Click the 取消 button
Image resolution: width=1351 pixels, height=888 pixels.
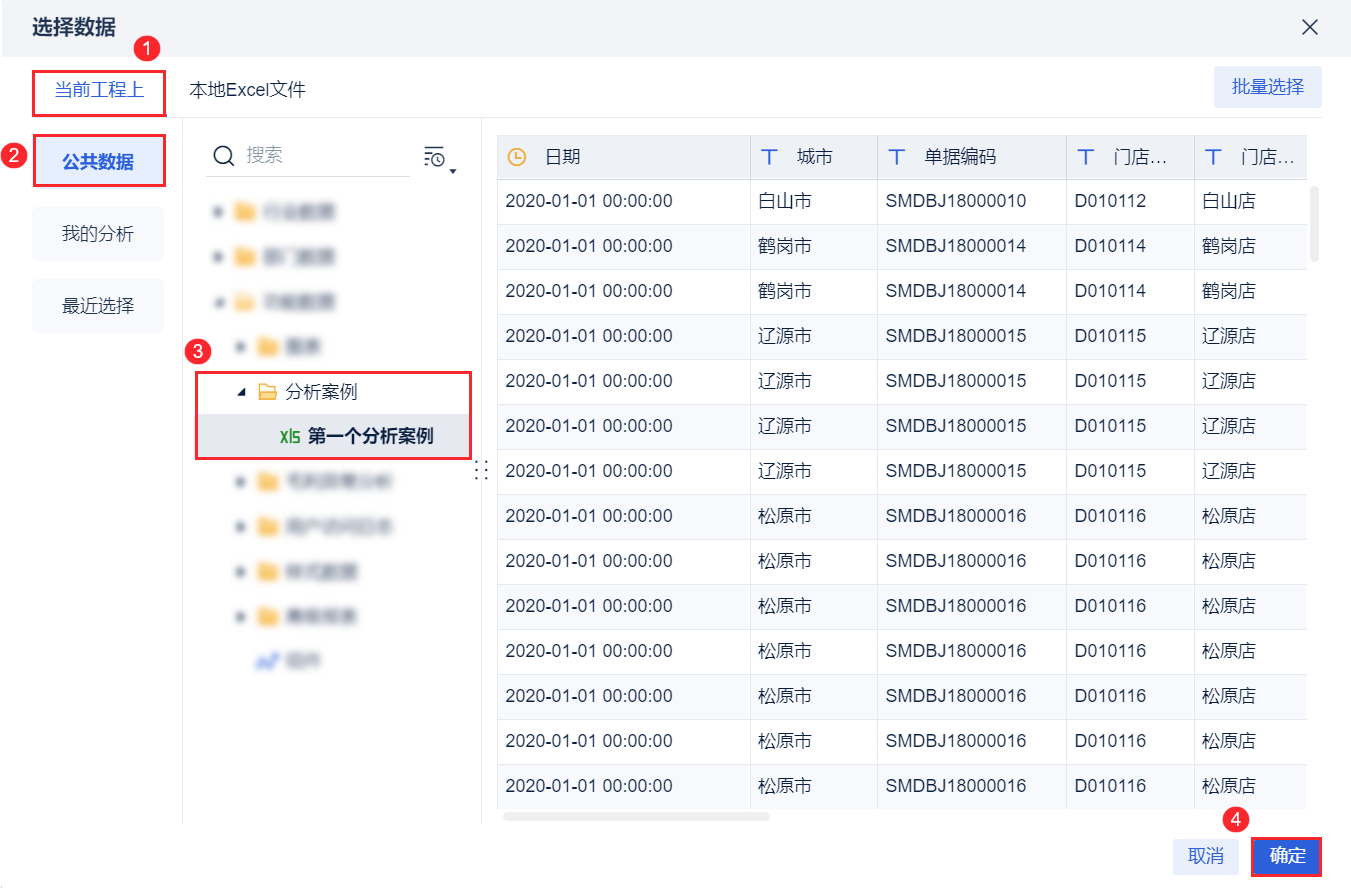click(1206, 856)
